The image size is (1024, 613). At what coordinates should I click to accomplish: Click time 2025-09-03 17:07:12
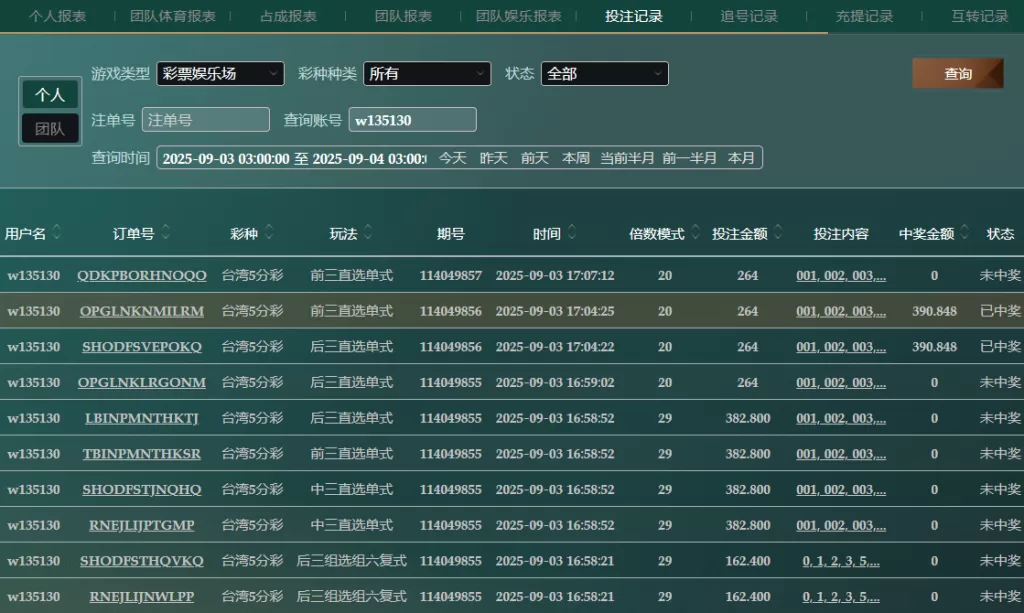pos(554,275)
